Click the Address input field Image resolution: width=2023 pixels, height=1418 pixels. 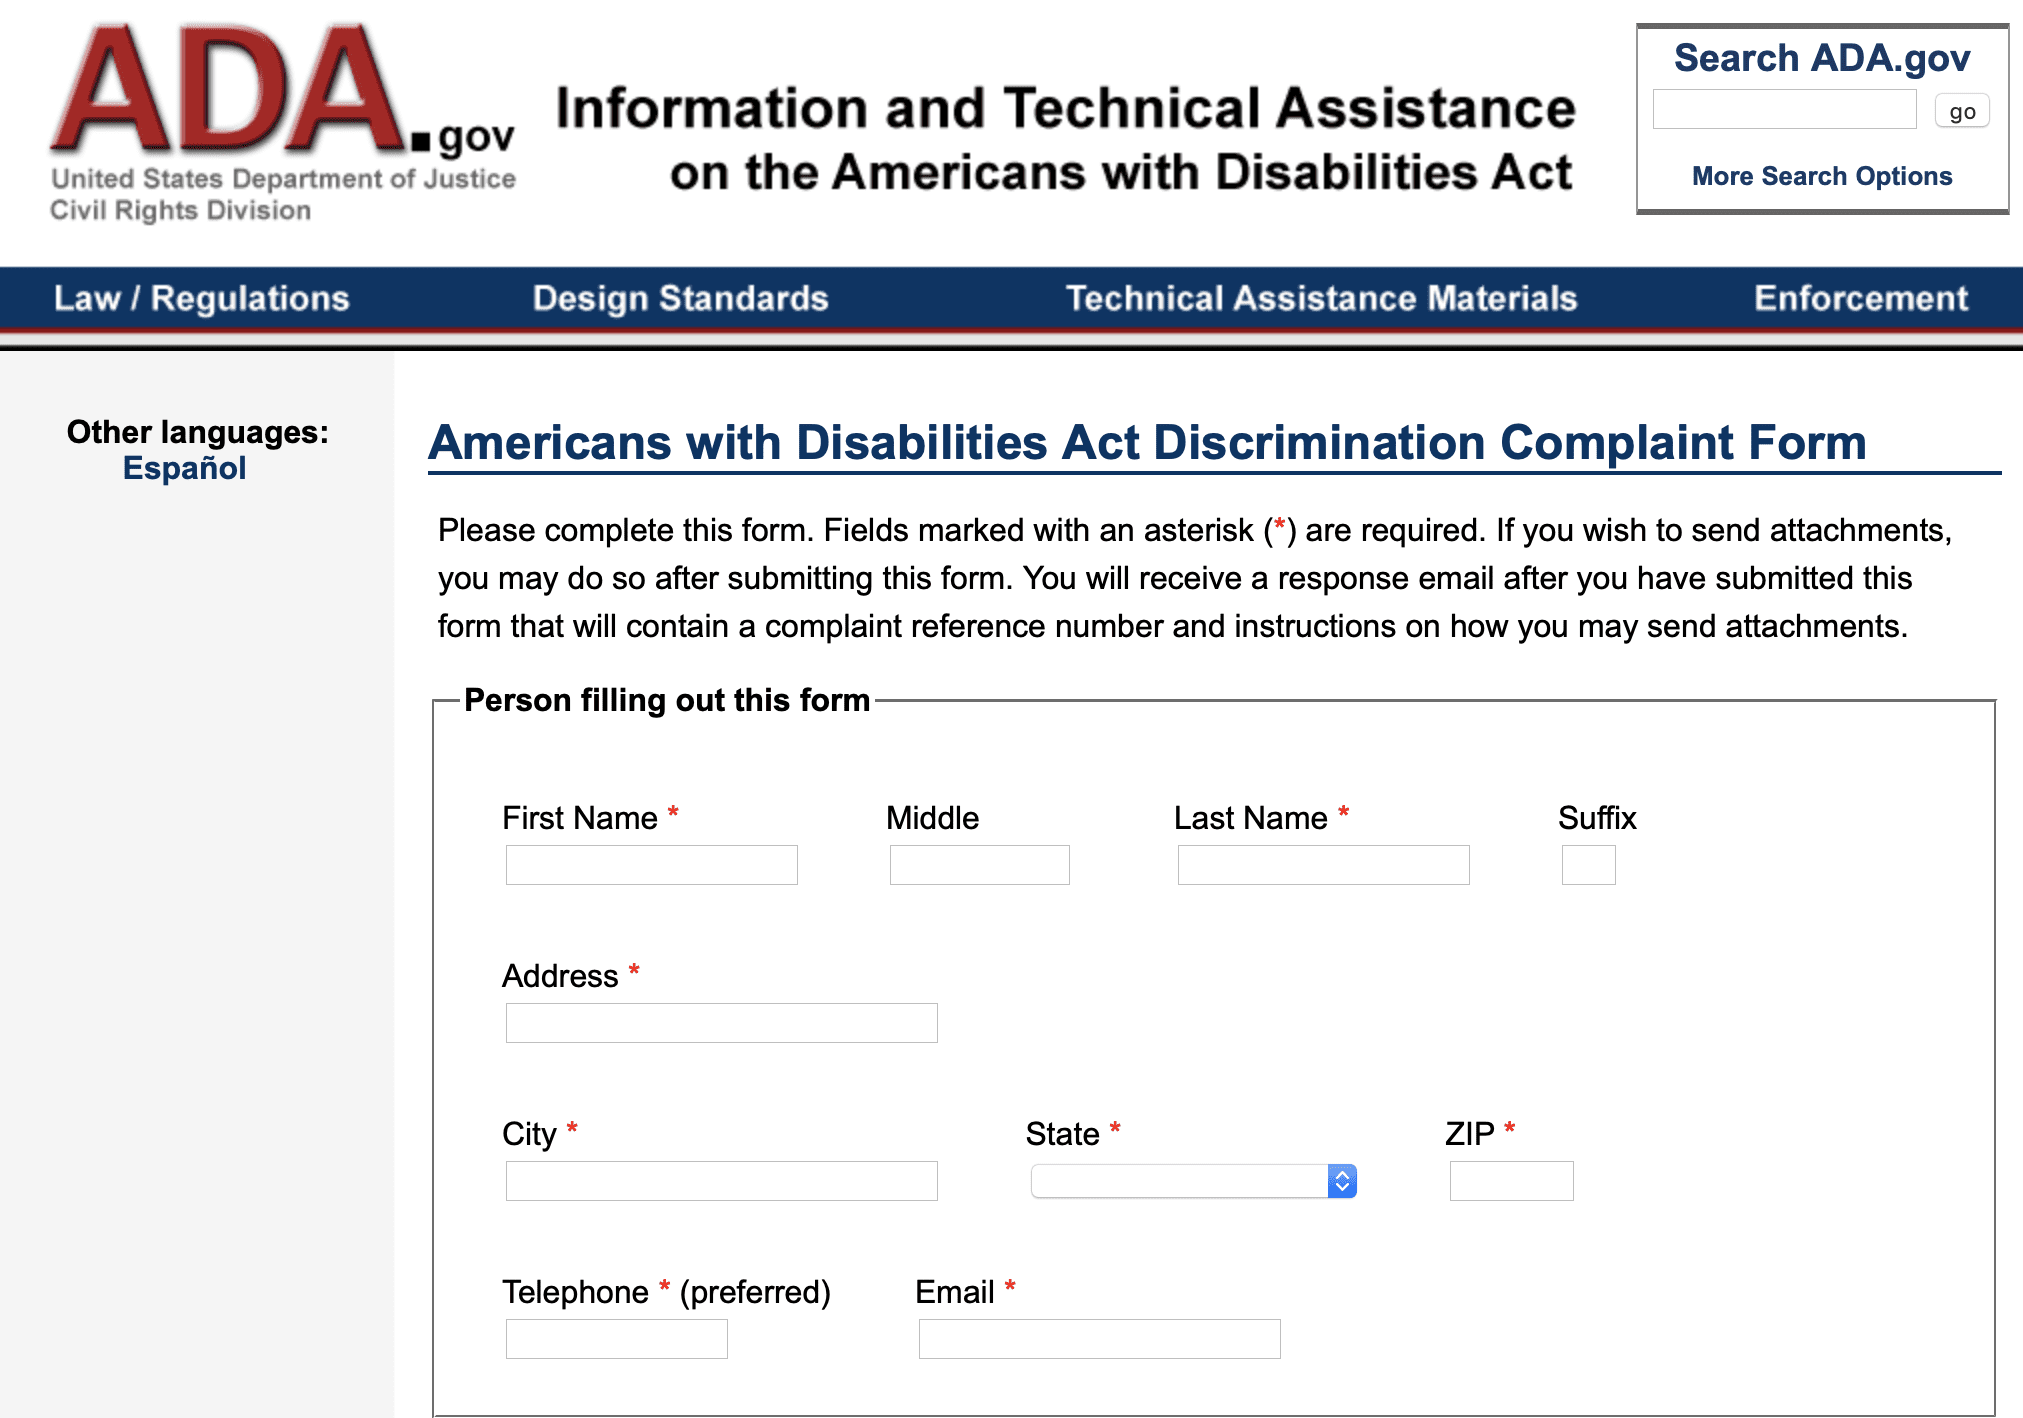pos(721,1023)
